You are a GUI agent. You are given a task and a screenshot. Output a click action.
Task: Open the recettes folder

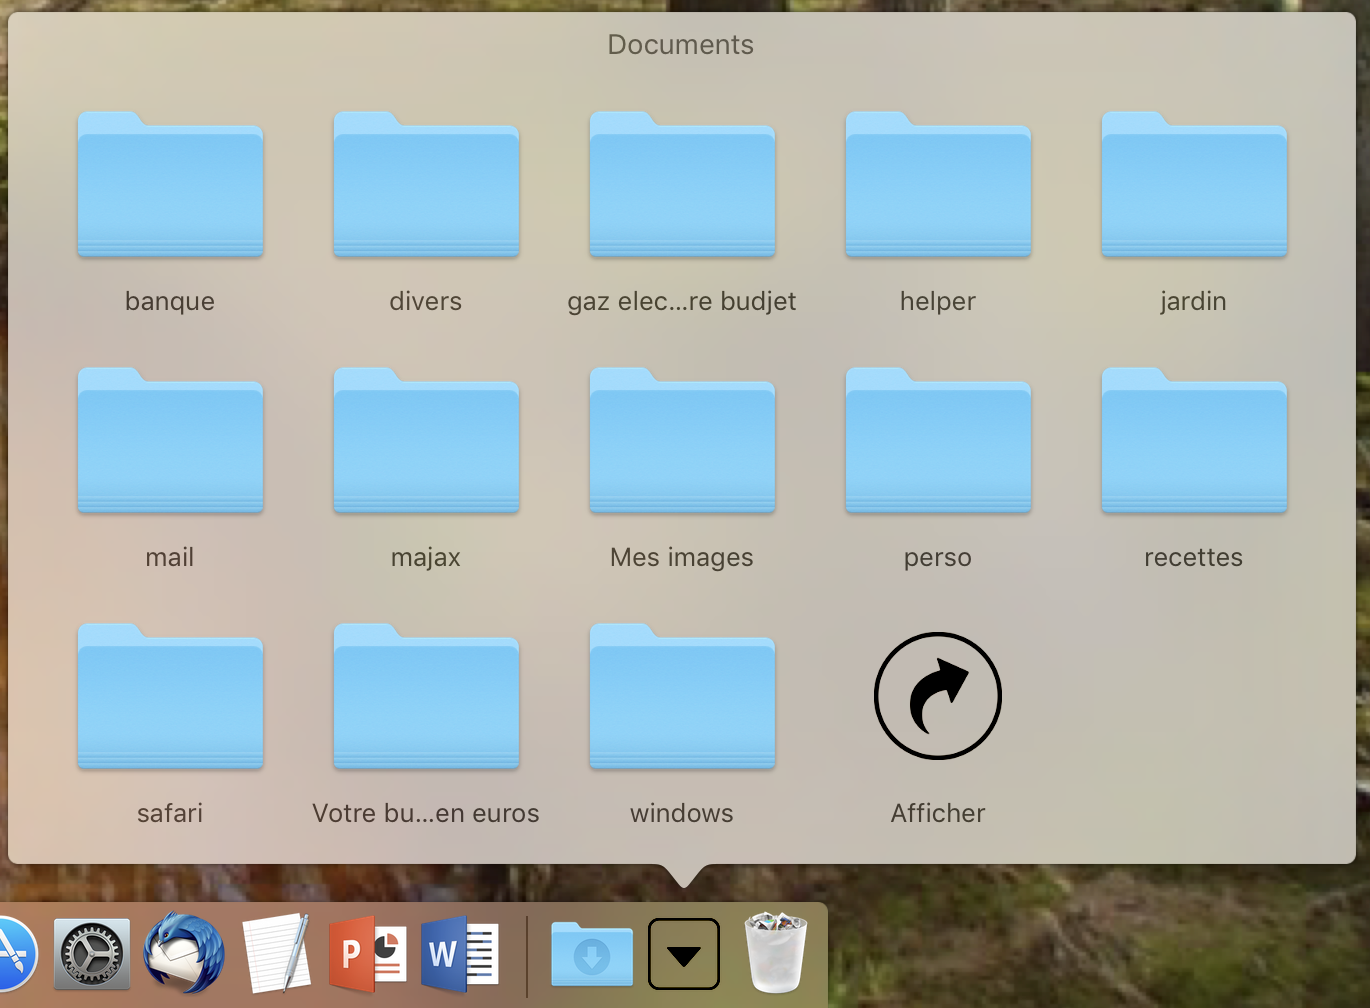[x=1194, y=442]
